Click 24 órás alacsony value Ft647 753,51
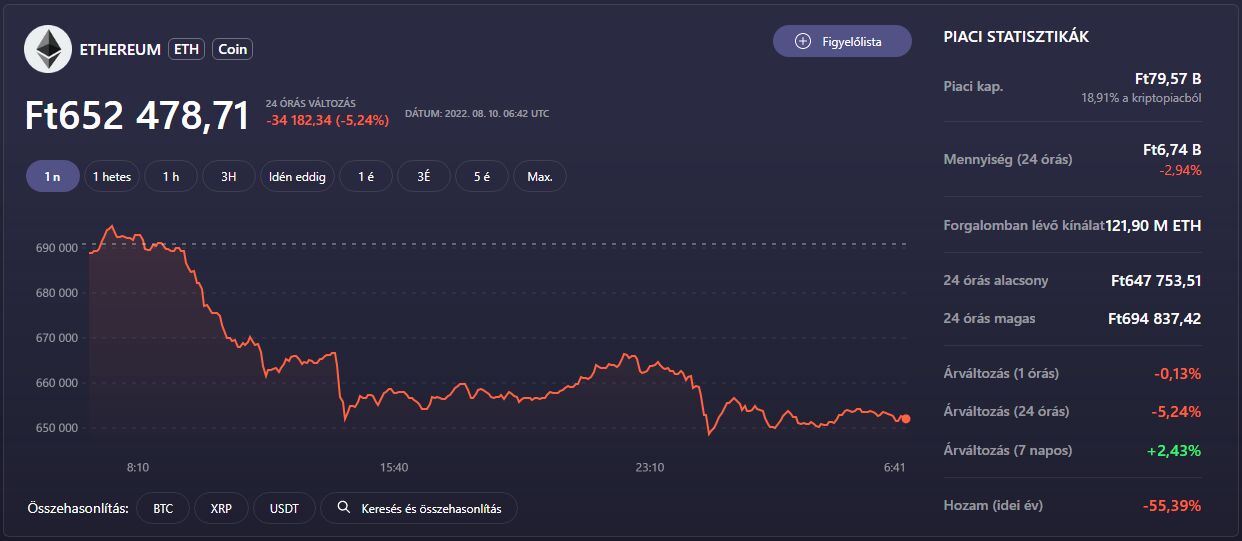The image size is (1242, 541). tap(1156, 281)
